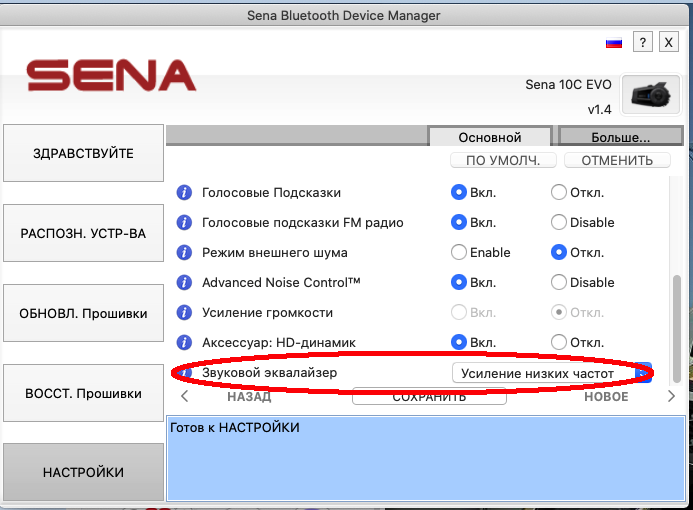Click the ОТМЕНИТЬ button

click(x=617, y=160)
